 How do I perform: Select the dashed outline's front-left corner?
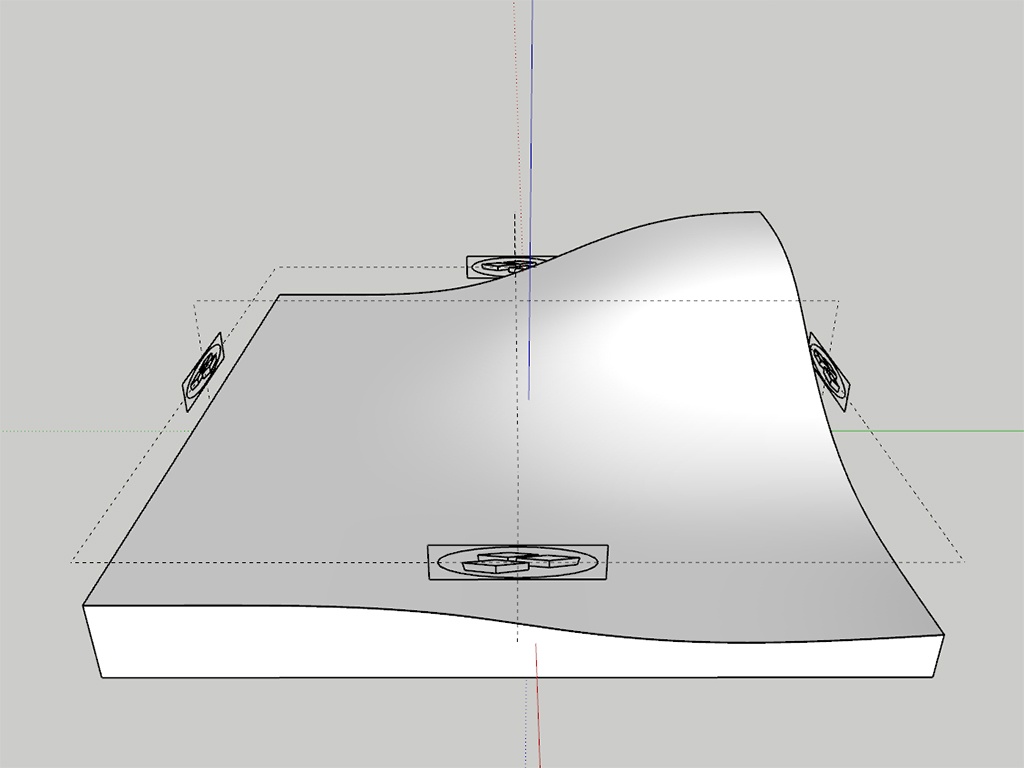pos(72,562)
